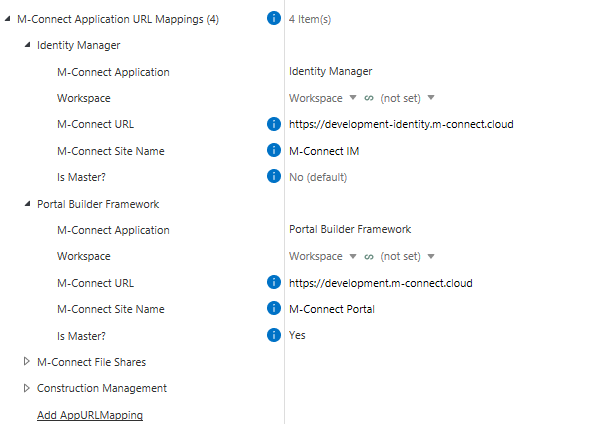This screenshot has width=590, height=424.
Task: Select M-Connect URL label under Identity Manager
Action: (x=95, y=124)
